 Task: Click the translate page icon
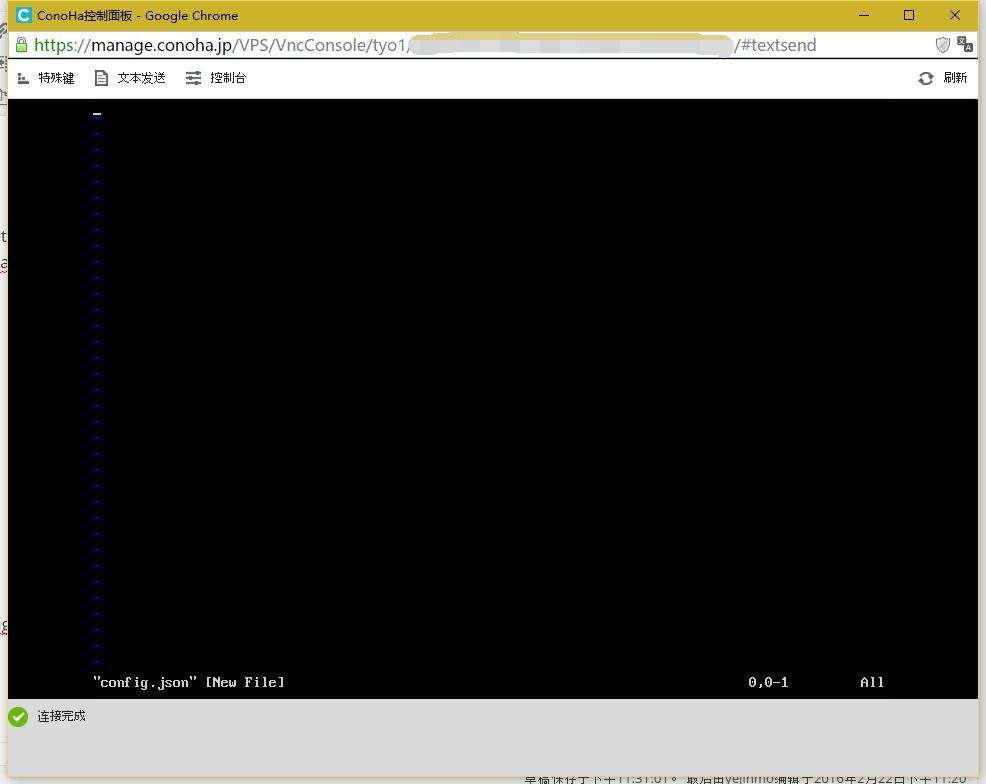(x=964, y=44)
